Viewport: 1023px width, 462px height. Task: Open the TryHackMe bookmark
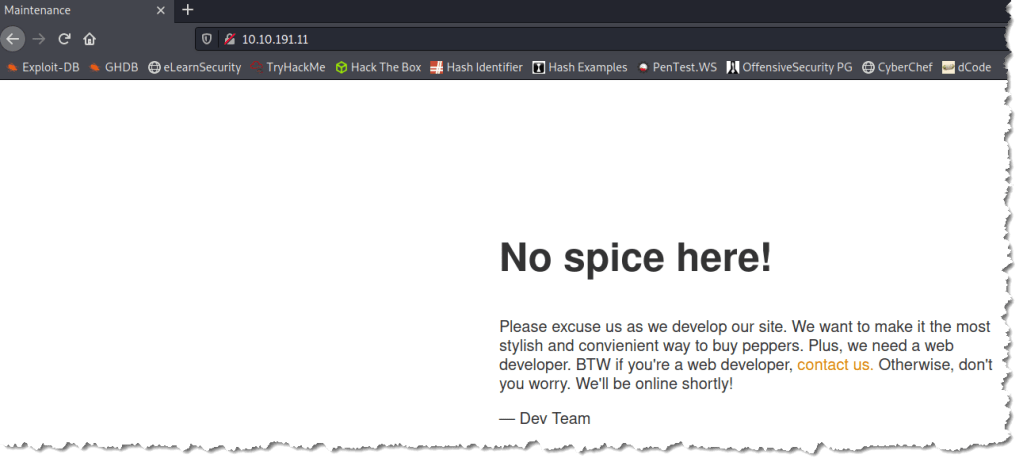coord(288,68)
